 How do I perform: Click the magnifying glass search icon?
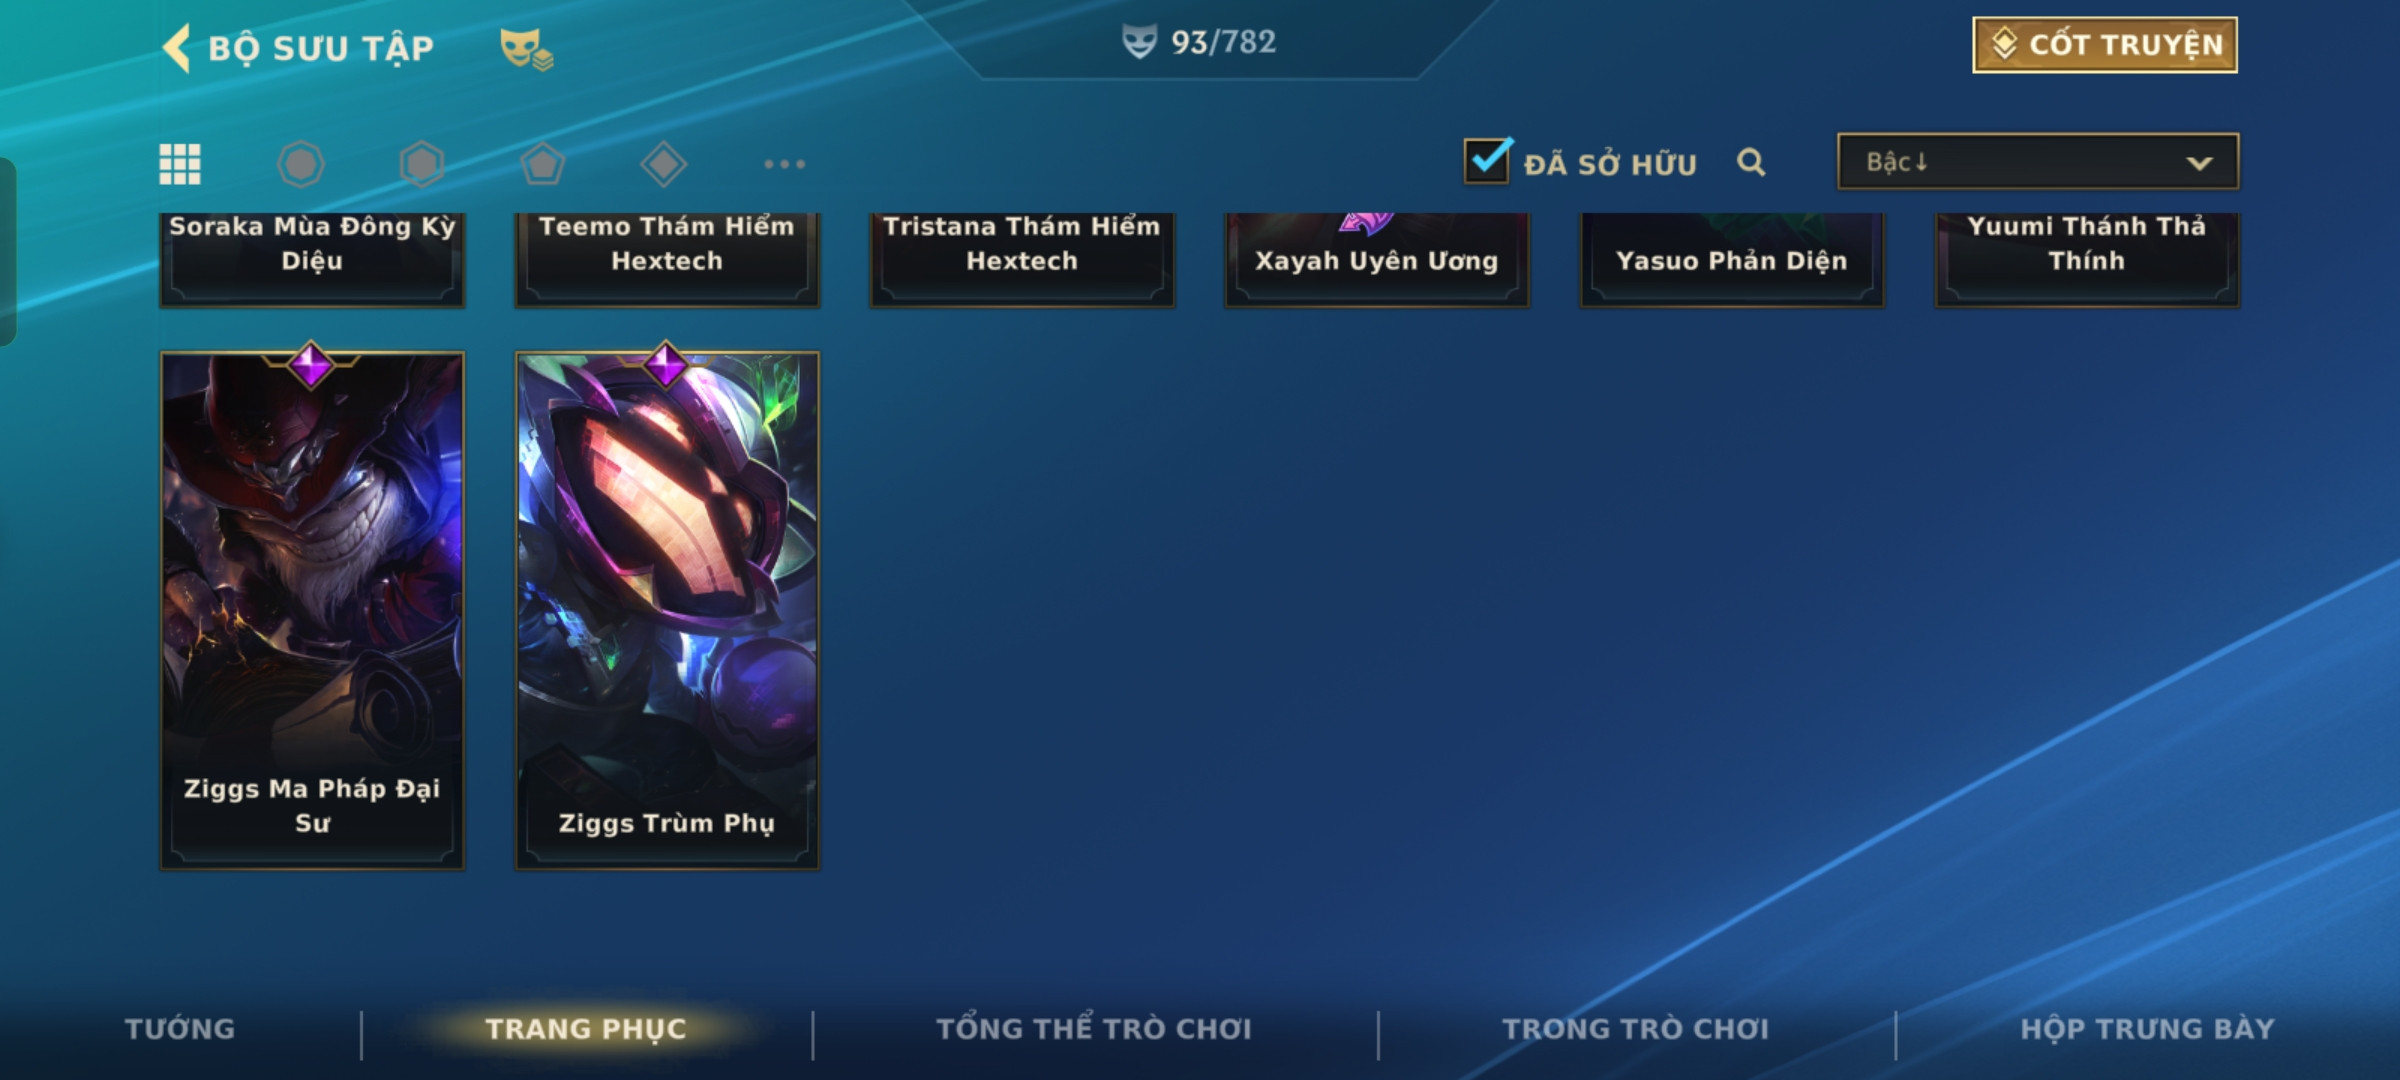coord(1751,162)
